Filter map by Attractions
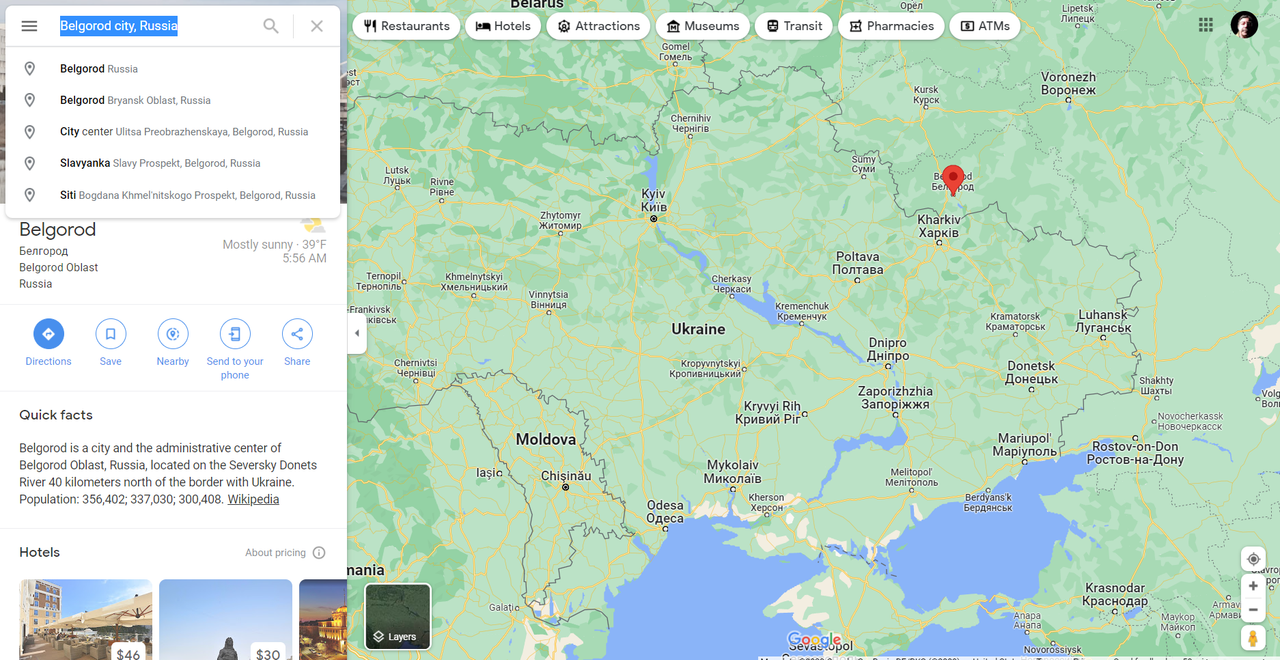This screenshot has height=660, width=1280. click(x=598, y=26)
